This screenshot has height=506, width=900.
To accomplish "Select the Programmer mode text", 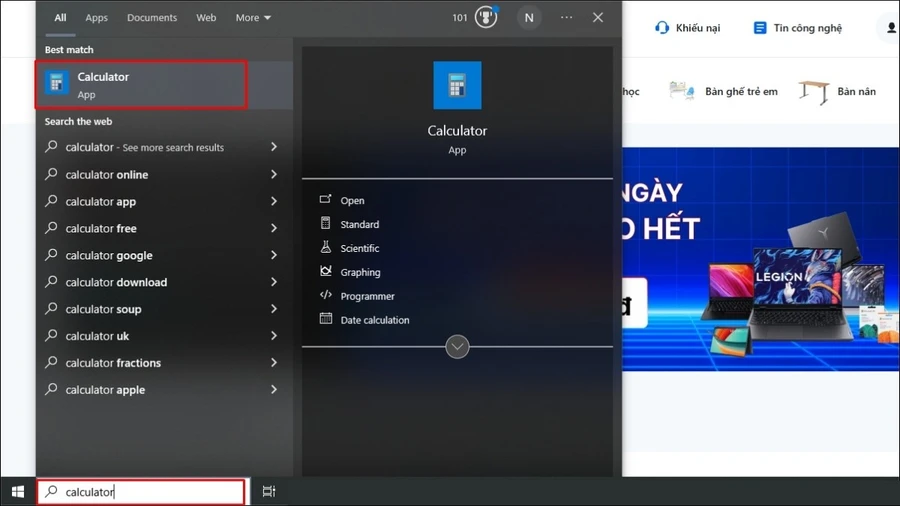I will (367, 297).
